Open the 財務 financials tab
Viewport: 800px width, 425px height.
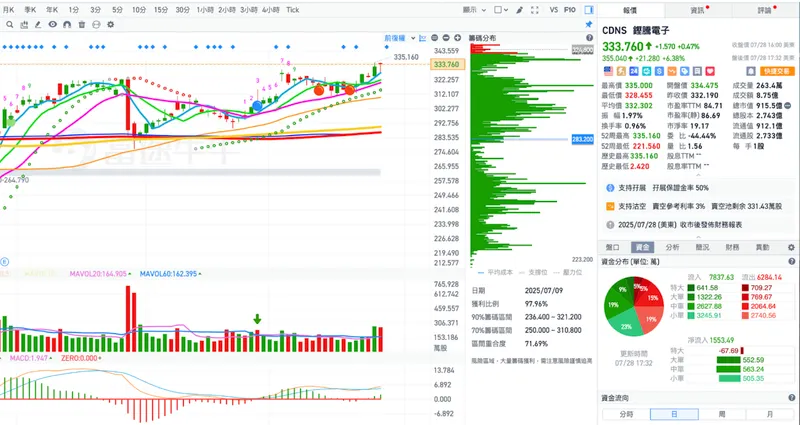click(x=733, y=247)
